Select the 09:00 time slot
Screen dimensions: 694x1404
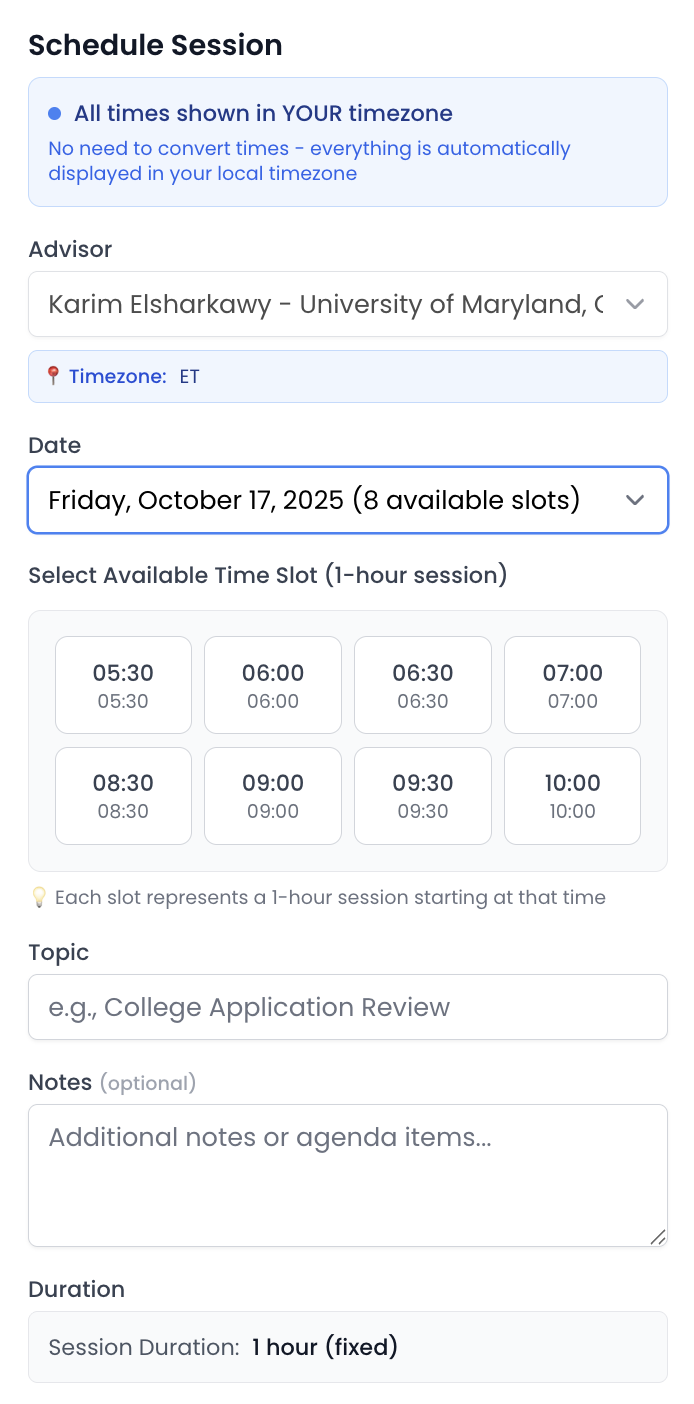coord(272,795)
